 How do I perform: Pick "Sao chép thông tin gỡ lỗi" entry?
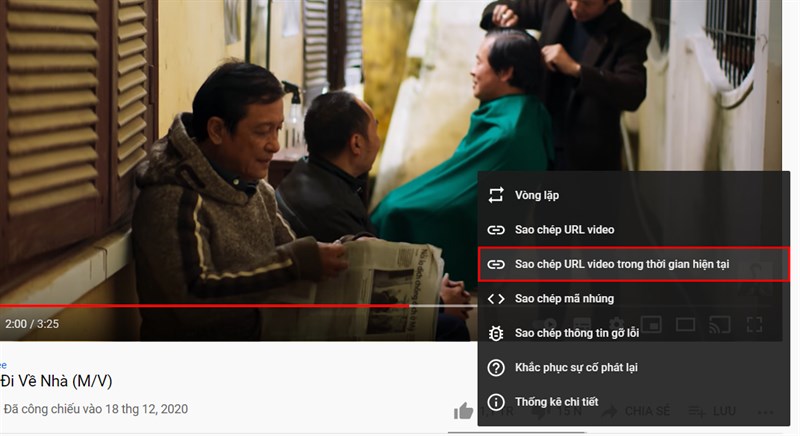click(633, 333)
